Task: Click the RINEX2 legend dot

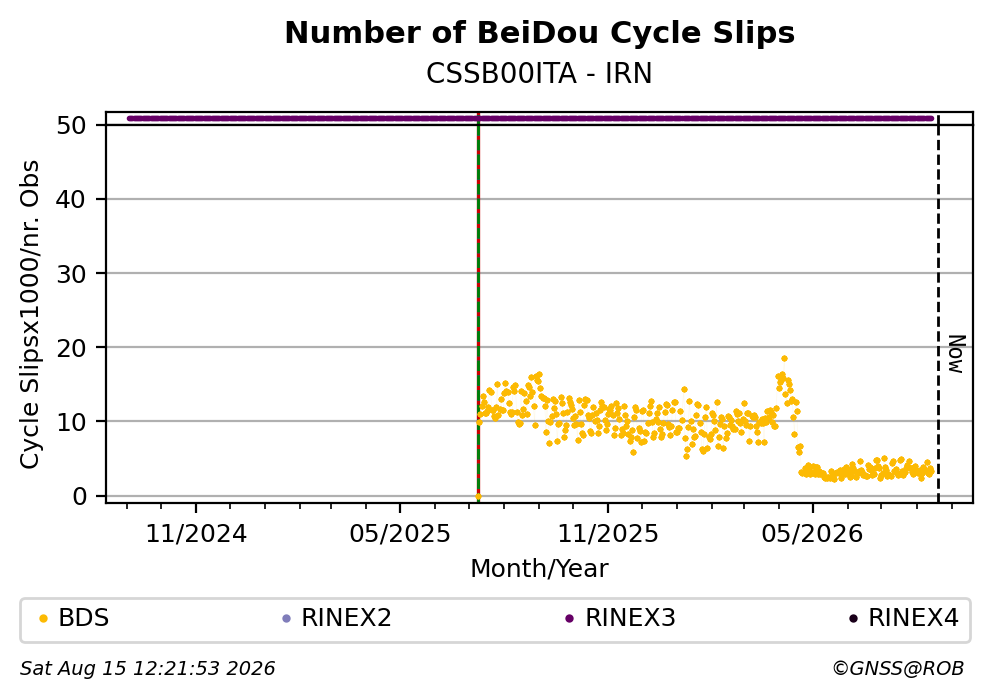Action: (x=286, y=619)
